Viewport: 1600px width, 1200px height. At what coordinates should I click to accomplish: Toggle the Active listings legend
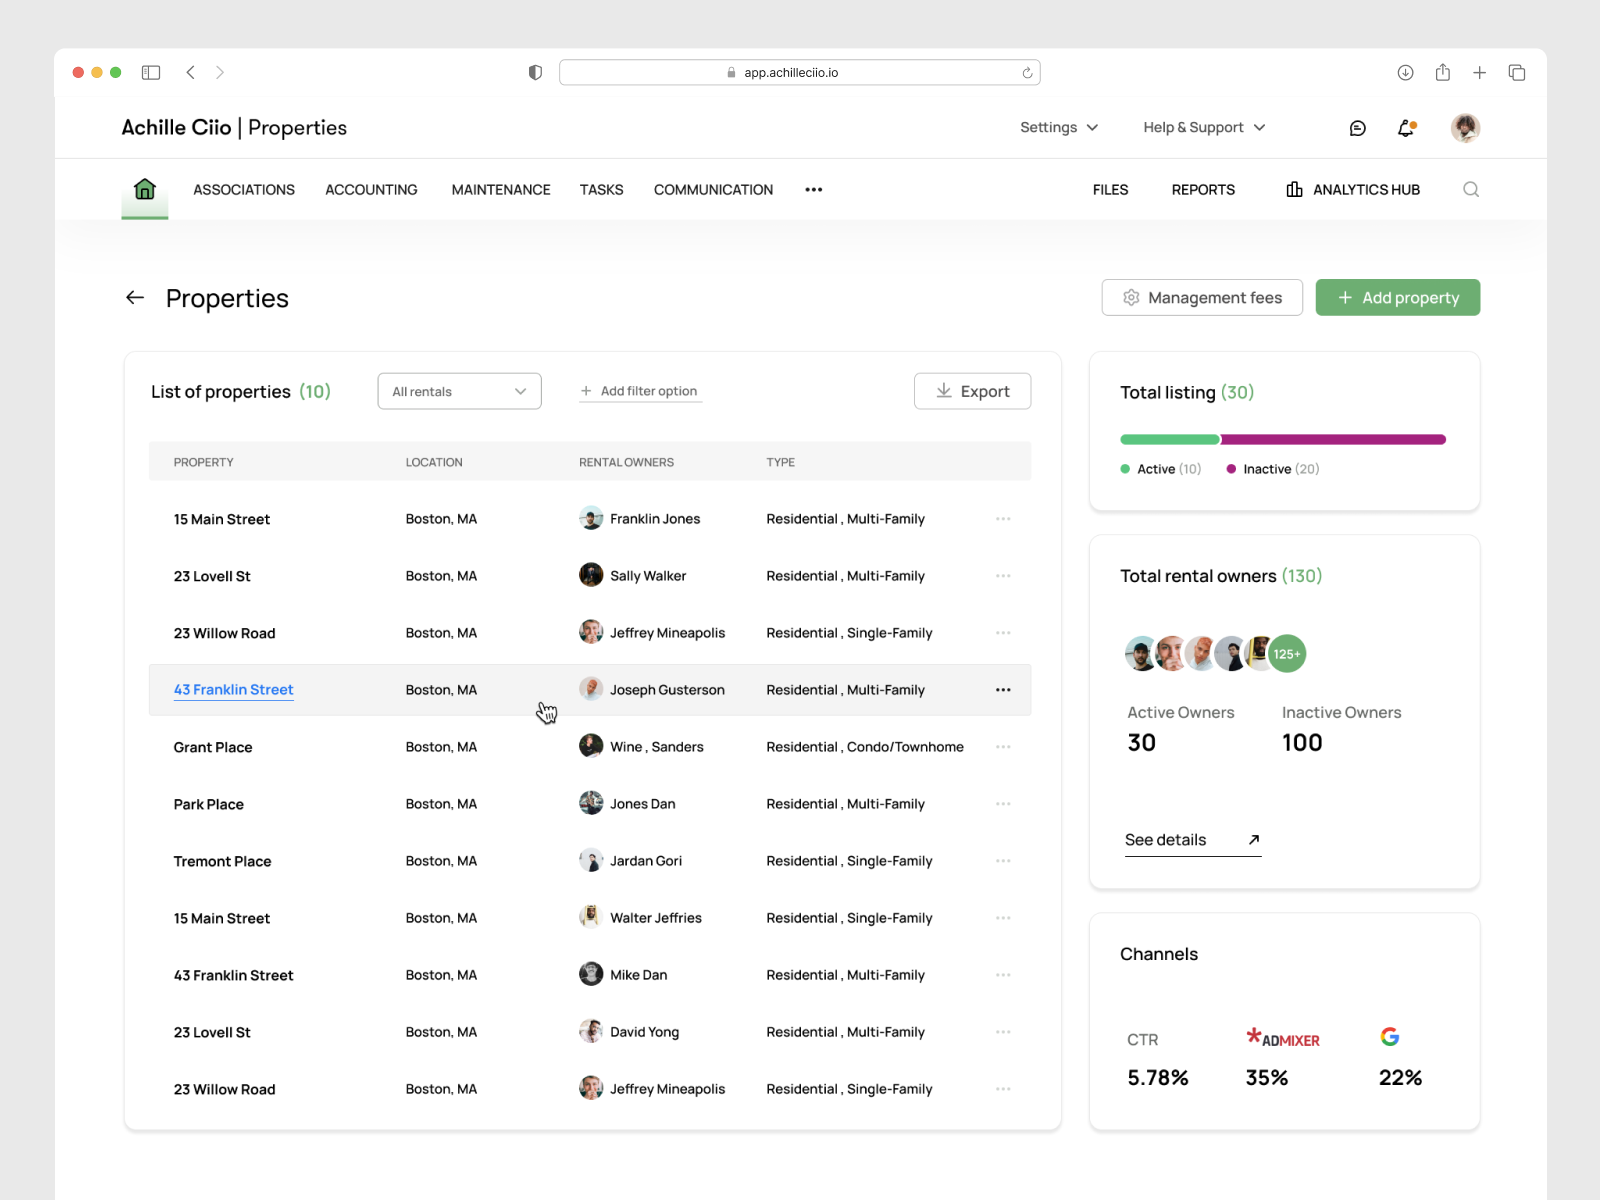coord(1160,468)
